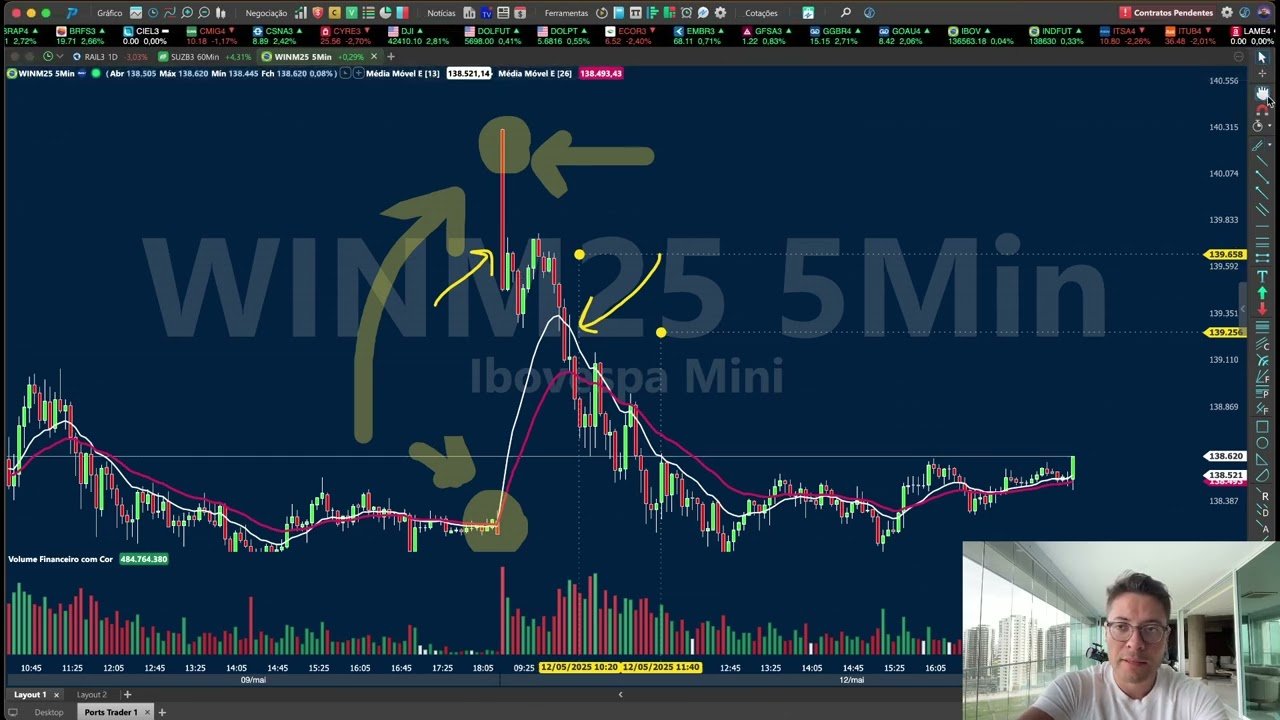Image resolution: width=1280 pixels, height=720 pixels.
Task: Select the text T drawing tool
Action: tap(1262, 275)
